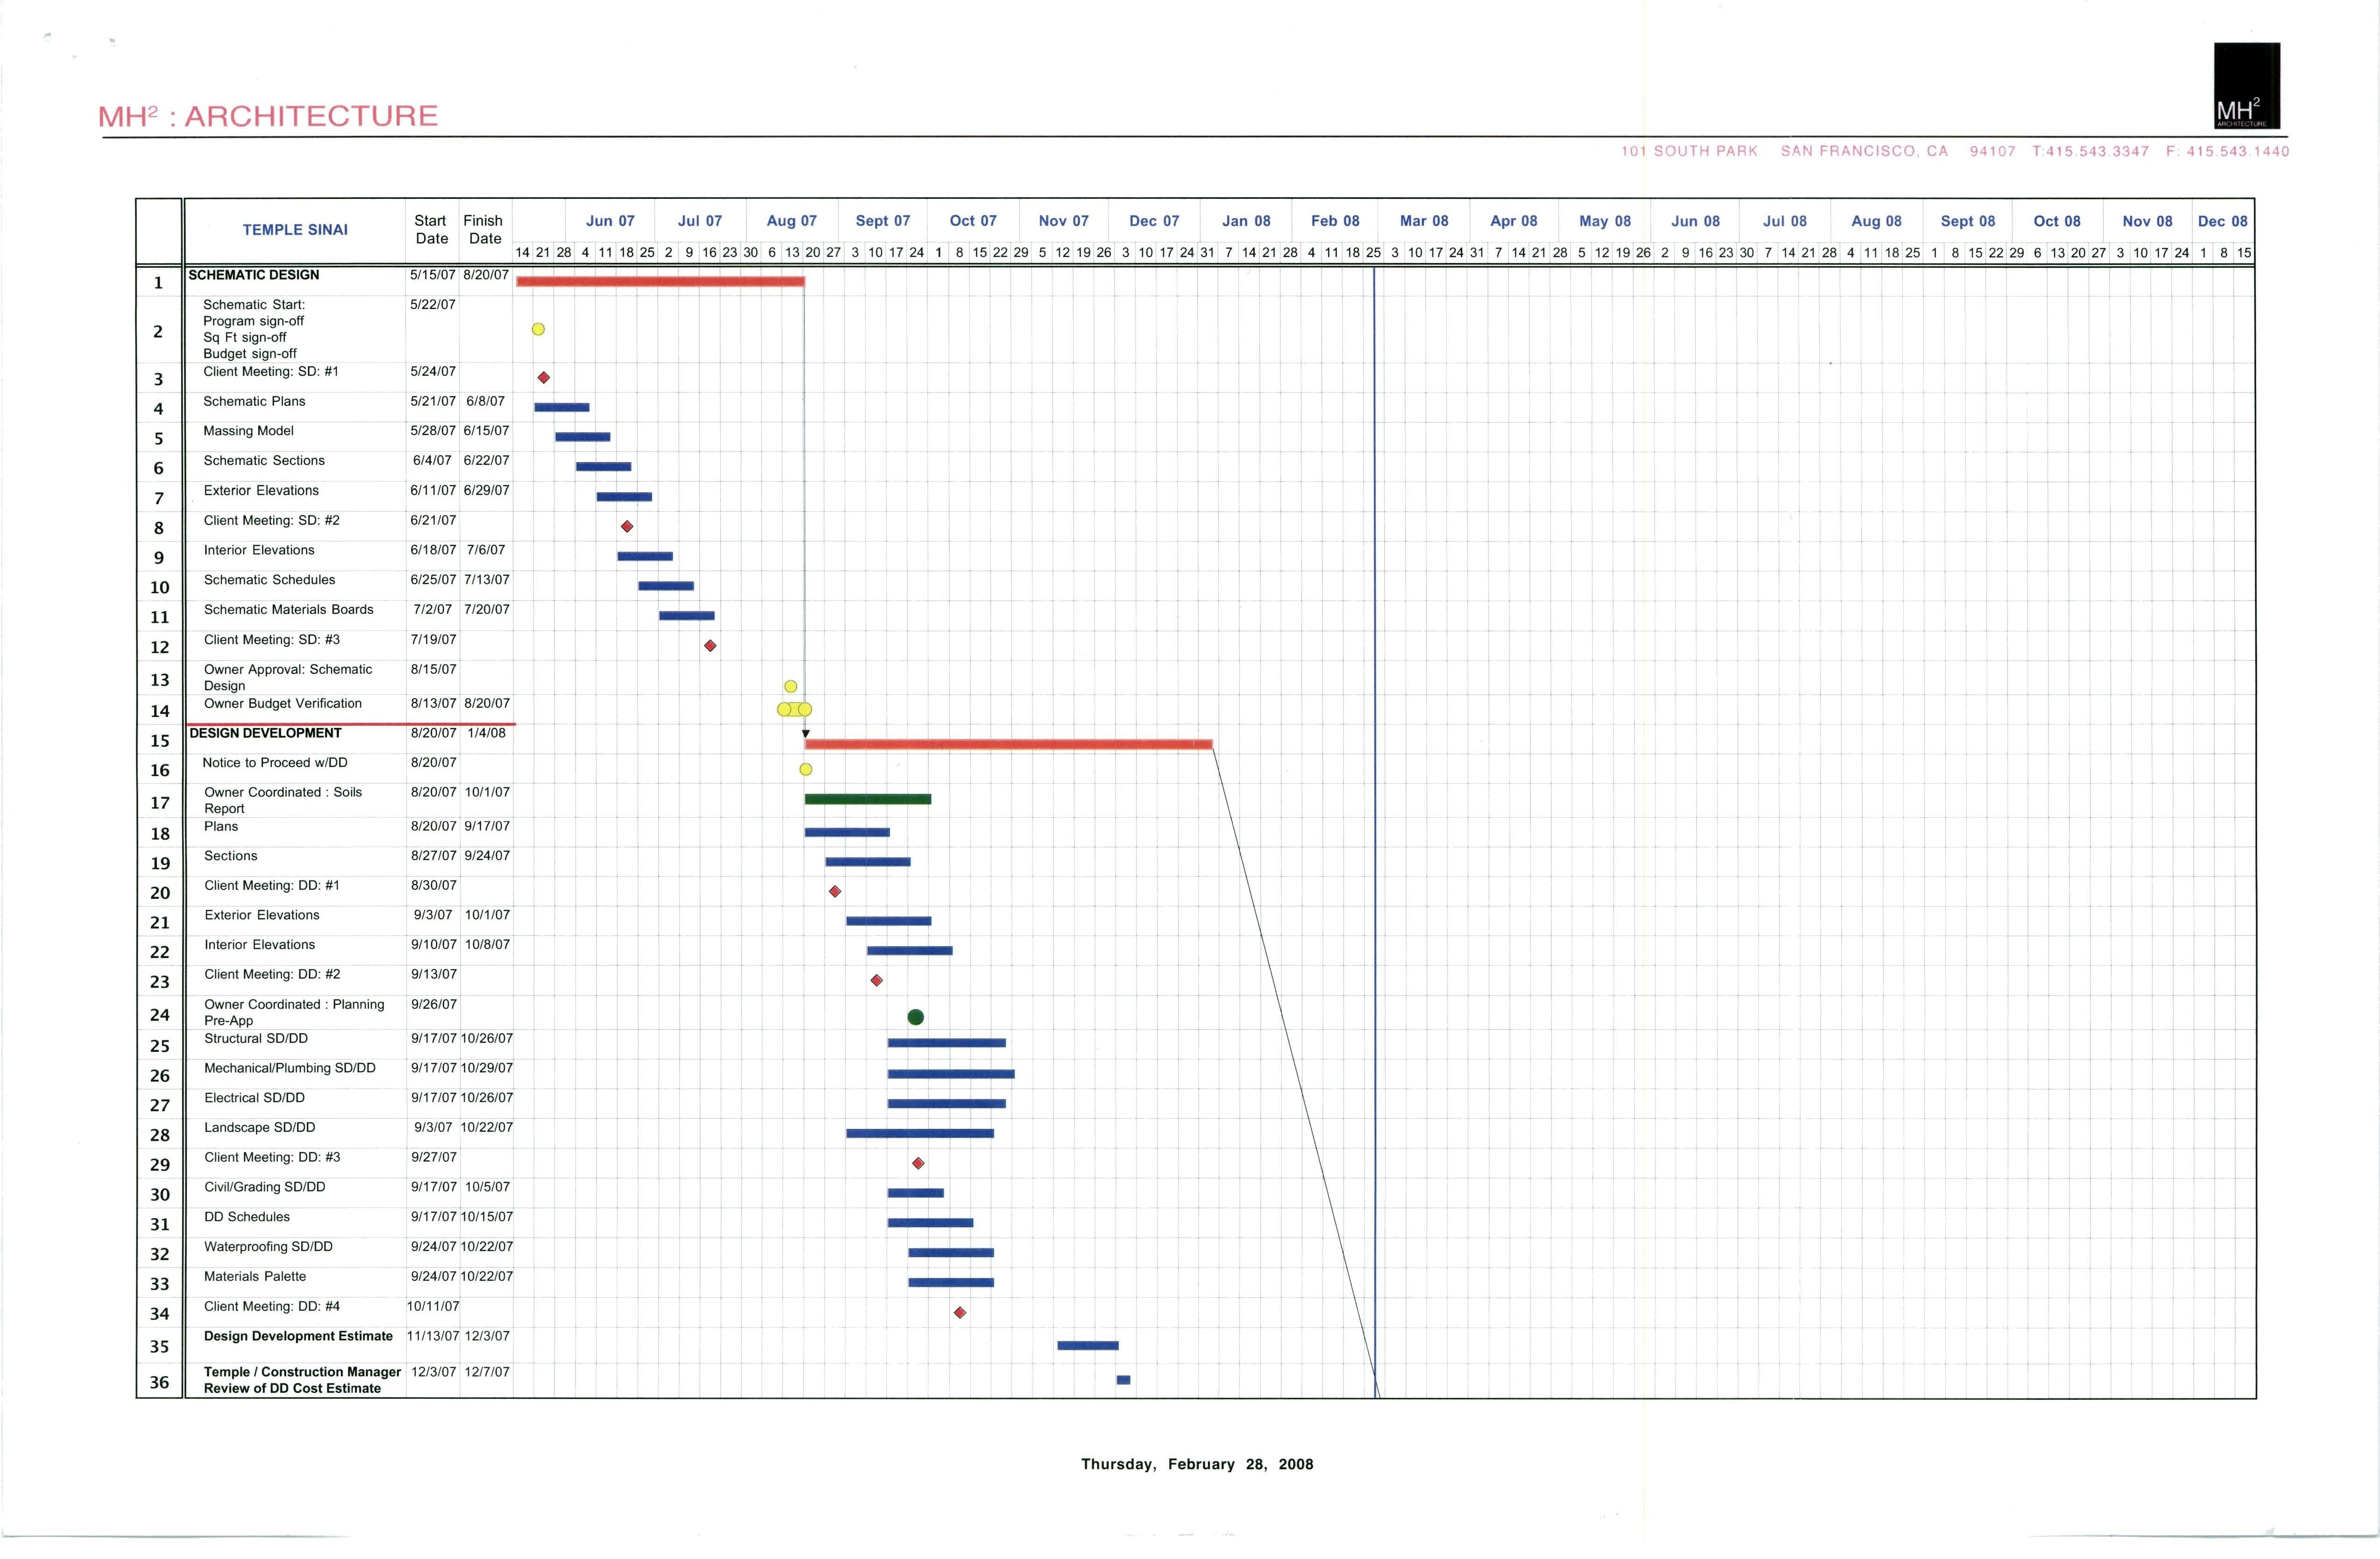
Task: Click the TEMPLE SINAI column header
Action: (x=295, y=230)
